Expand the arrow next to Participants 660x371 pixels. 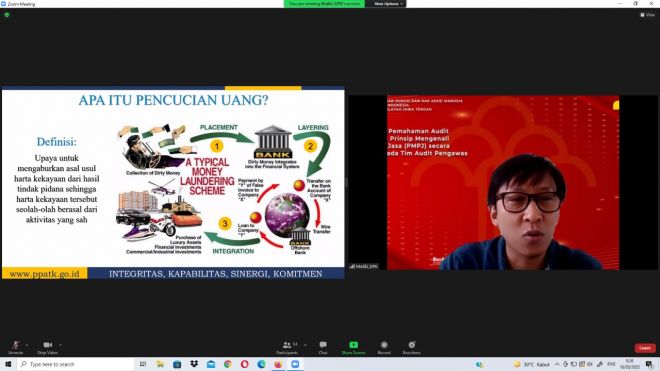(x=305, y=345)
